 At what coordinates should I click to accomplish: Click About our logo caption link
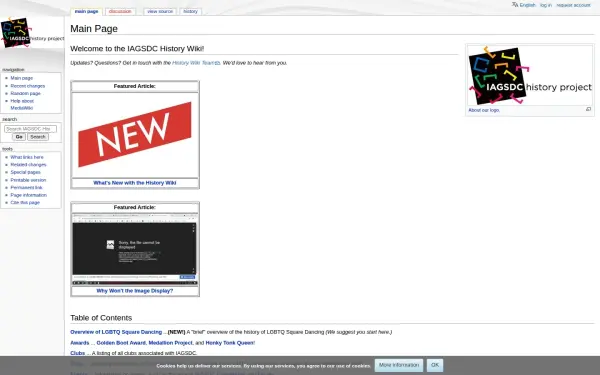point(484,110)
